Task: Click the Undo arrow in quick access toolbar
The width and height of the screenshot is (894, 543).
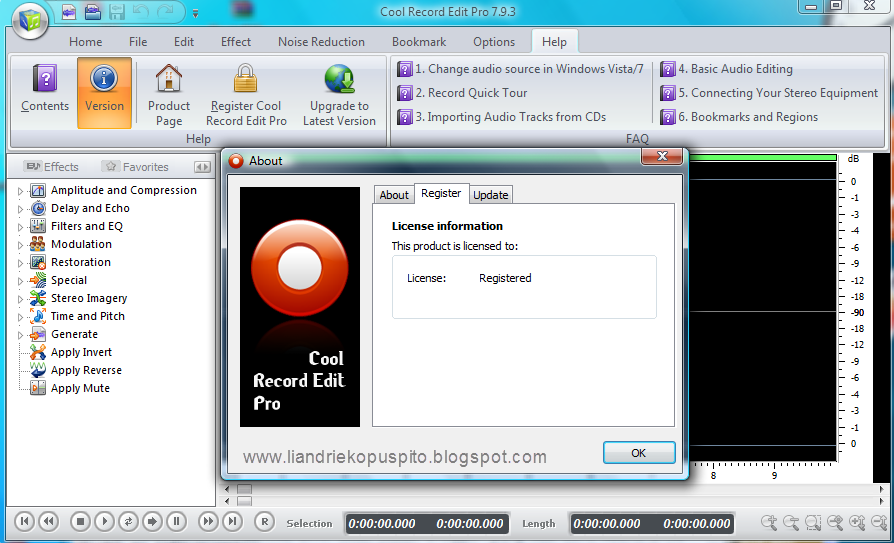Action: [140, 12]
